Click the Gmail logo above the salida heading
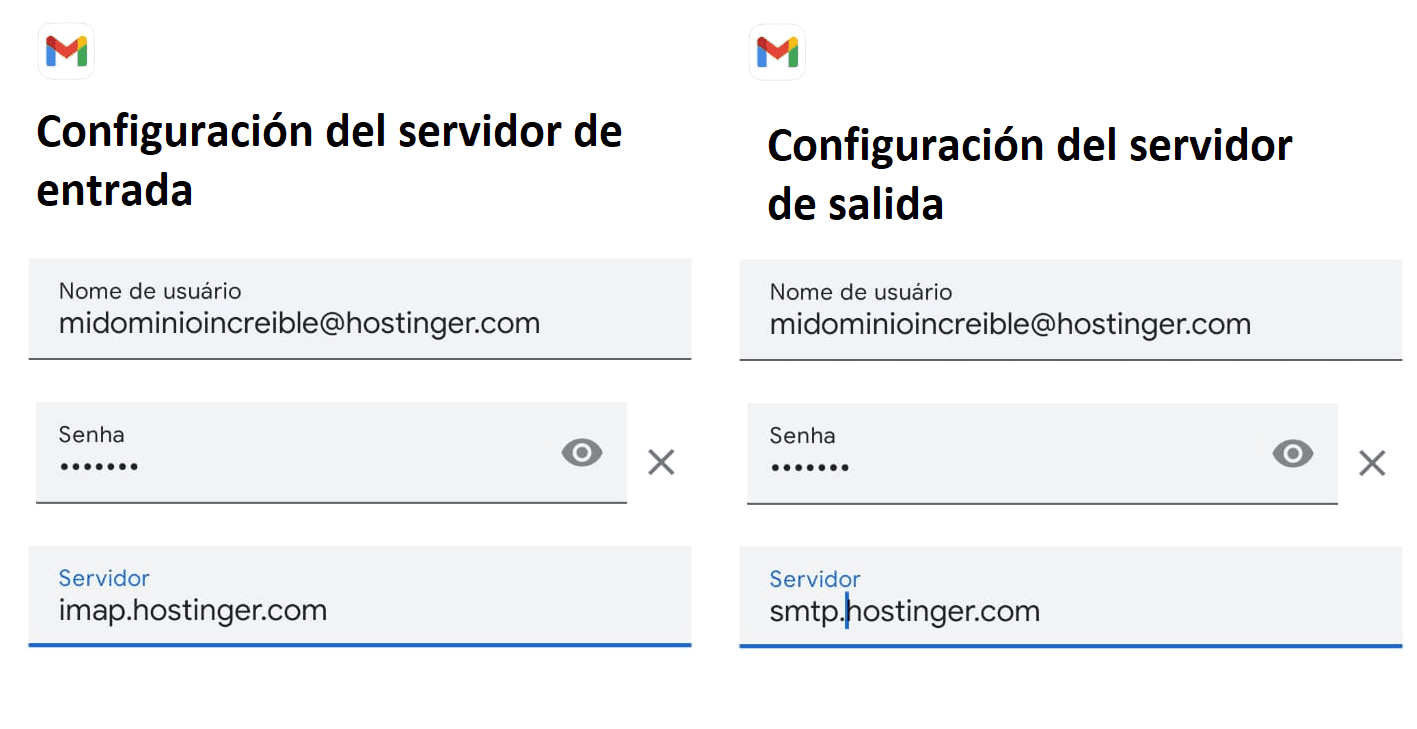The height and width of the screenshot is (729, 1417). coord(777,51)
